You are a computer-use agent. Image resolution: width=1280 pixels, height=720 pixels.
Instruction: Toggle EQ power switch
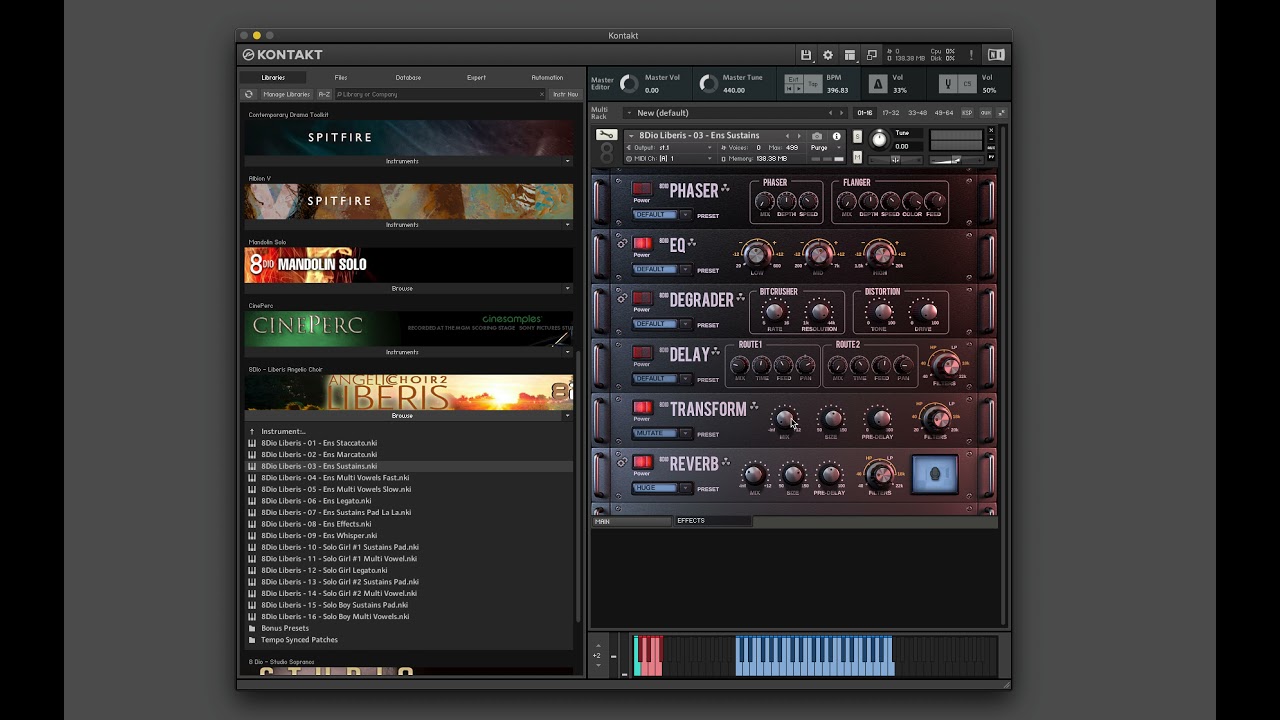(x=642, y=244)
